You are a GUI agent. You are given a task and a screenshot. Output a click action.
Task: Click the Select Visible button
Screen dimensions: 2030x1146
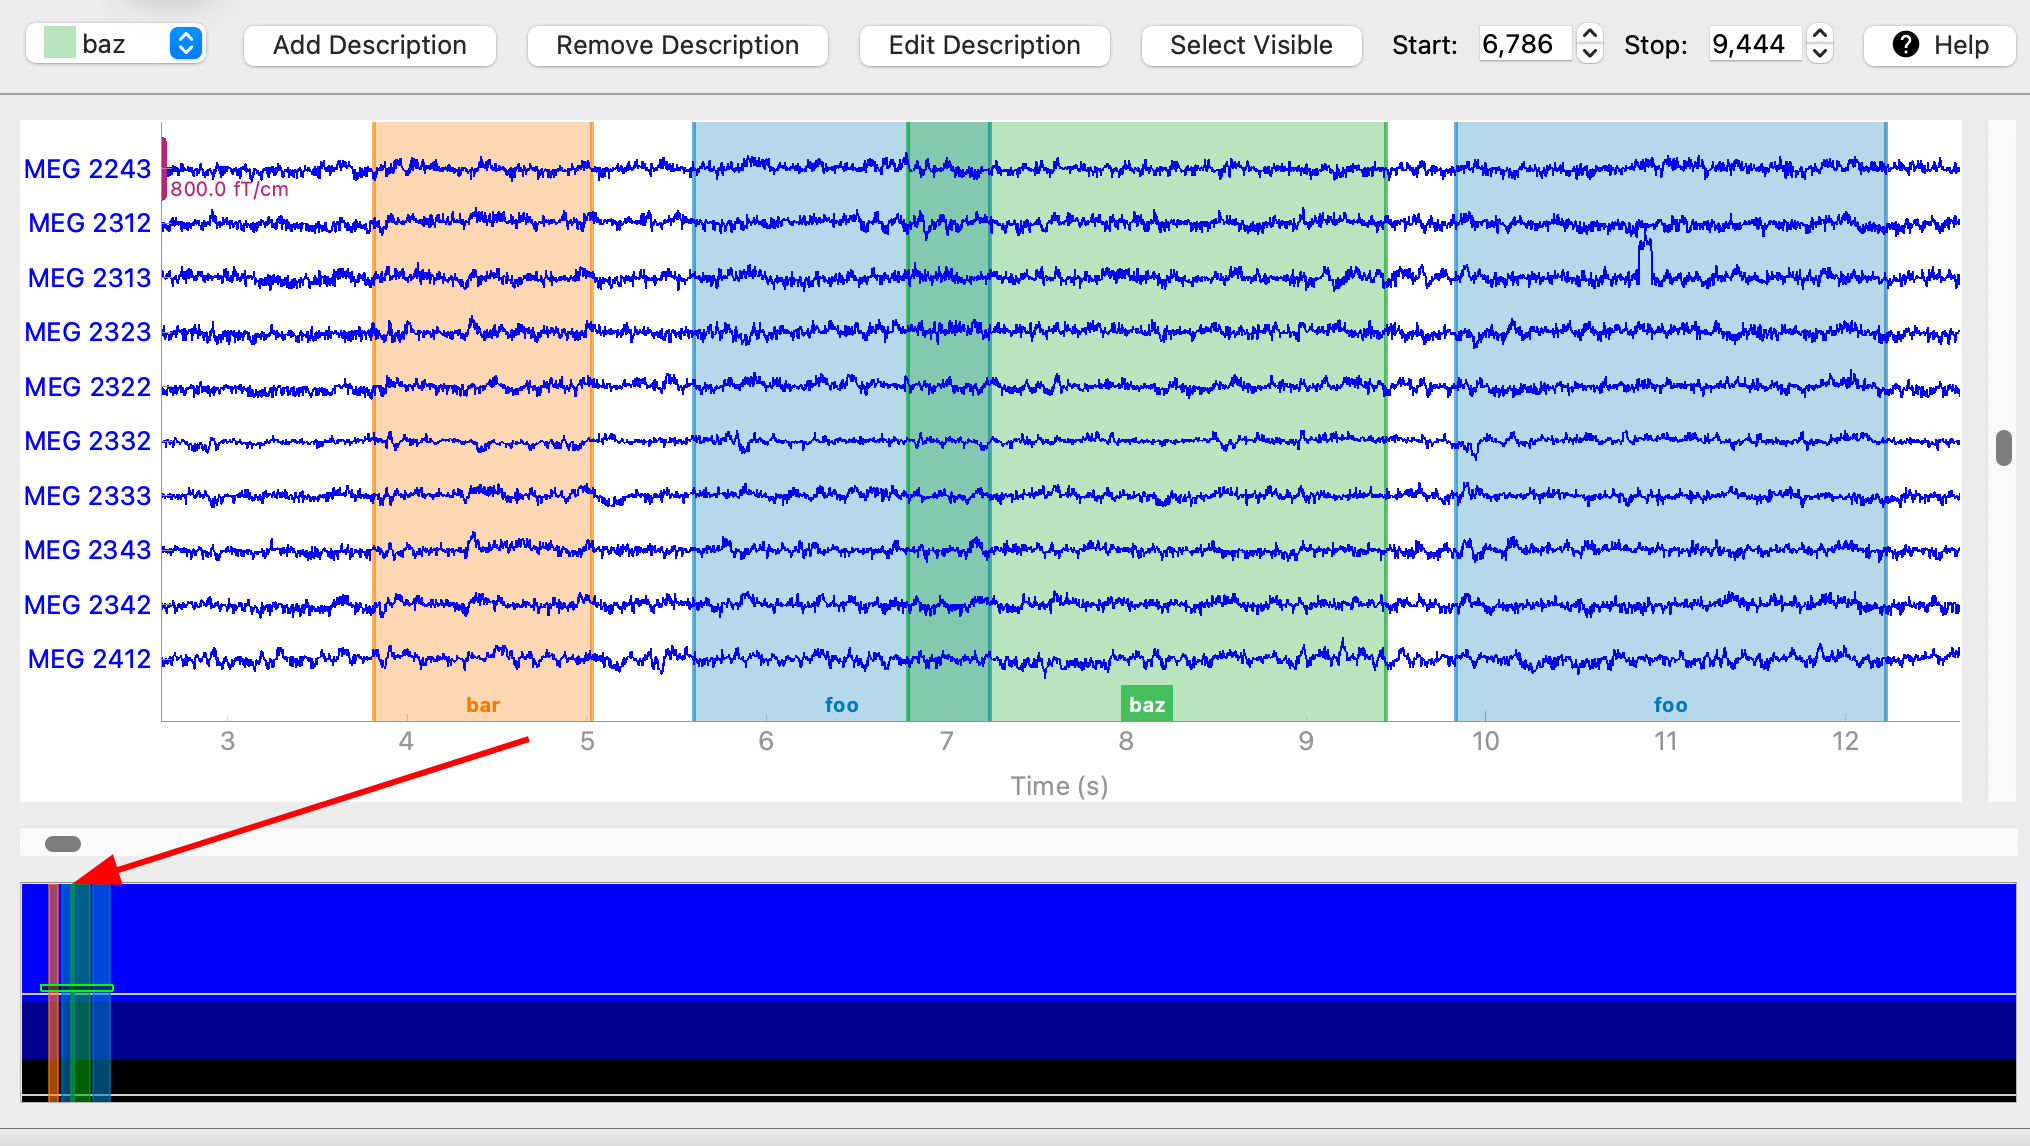pos(1251,45)
